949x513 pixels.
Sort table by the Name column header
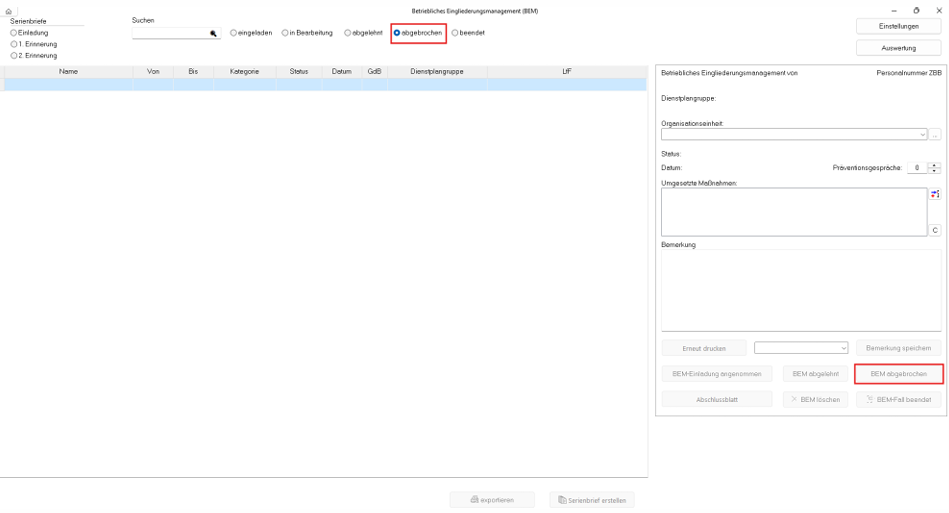coord(68,71)
